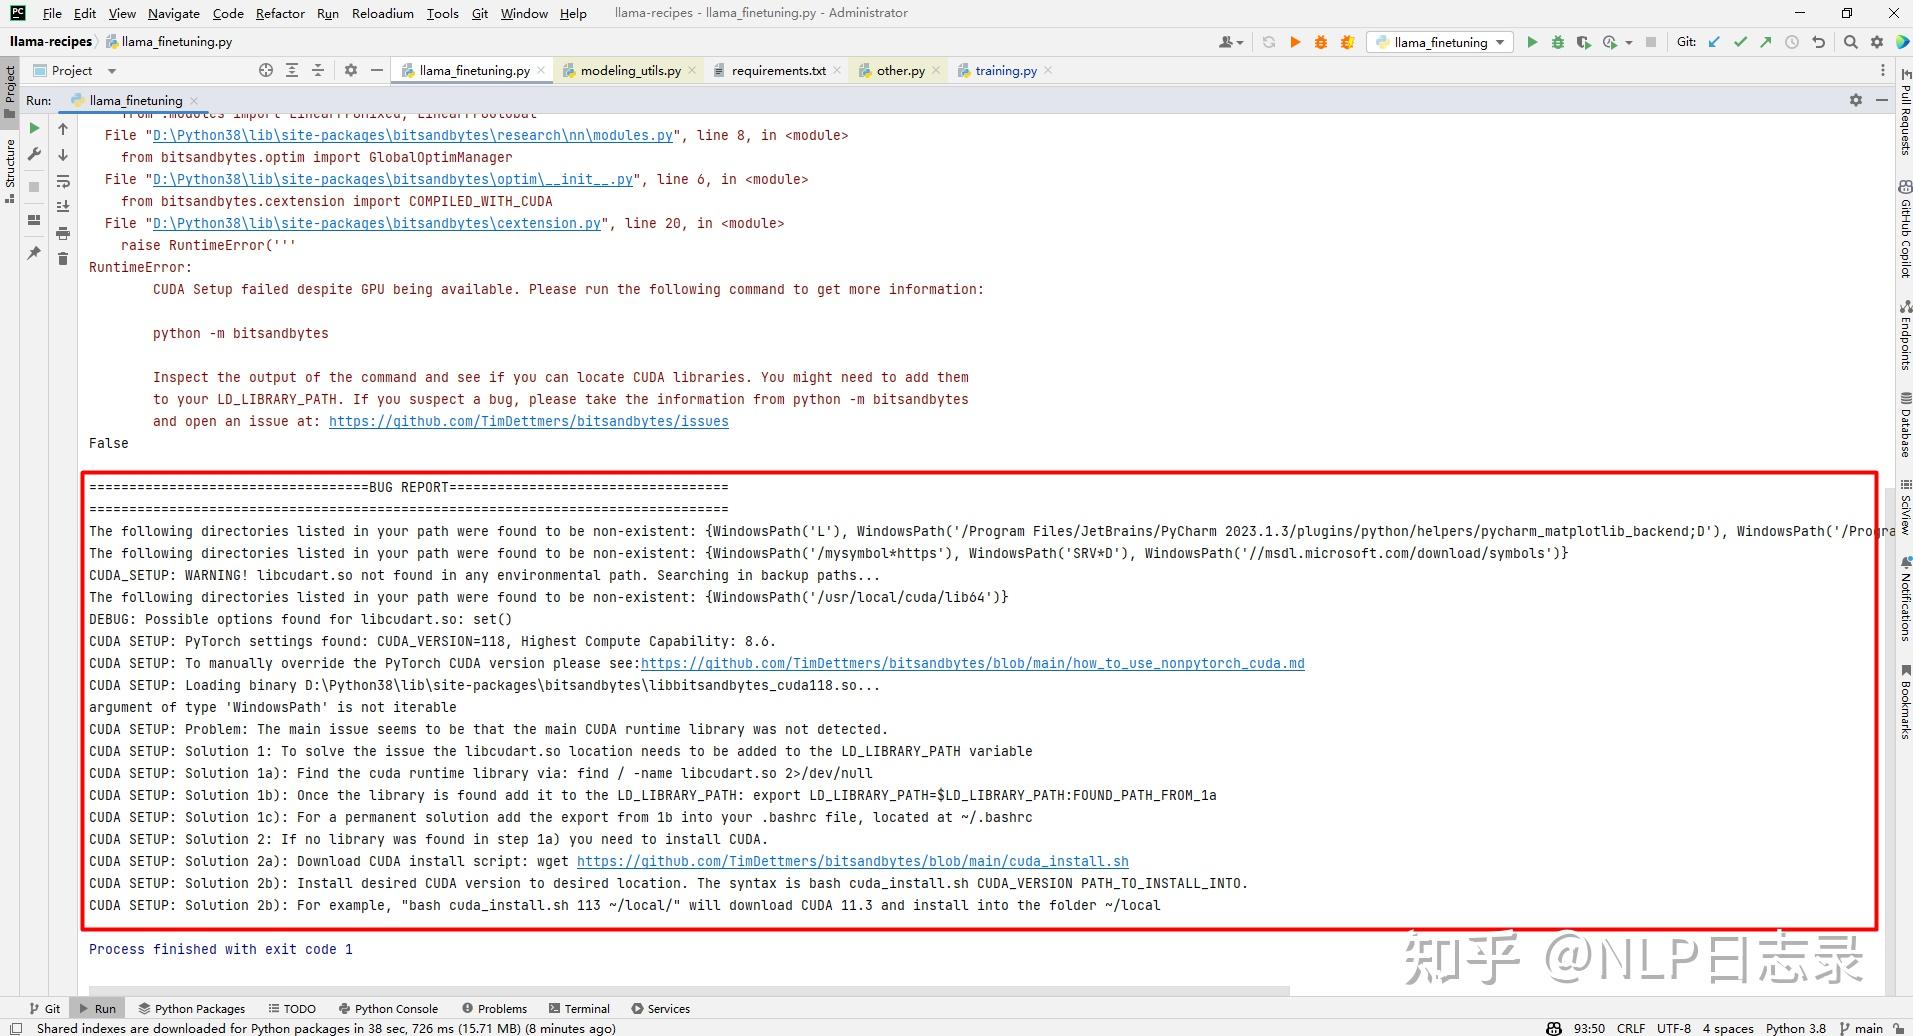Image resolution: width=1913 pixels, height=1036 pixels.
Task: Click Python 3.8 interpreter in status bar
Action: pos(1795,1028)
